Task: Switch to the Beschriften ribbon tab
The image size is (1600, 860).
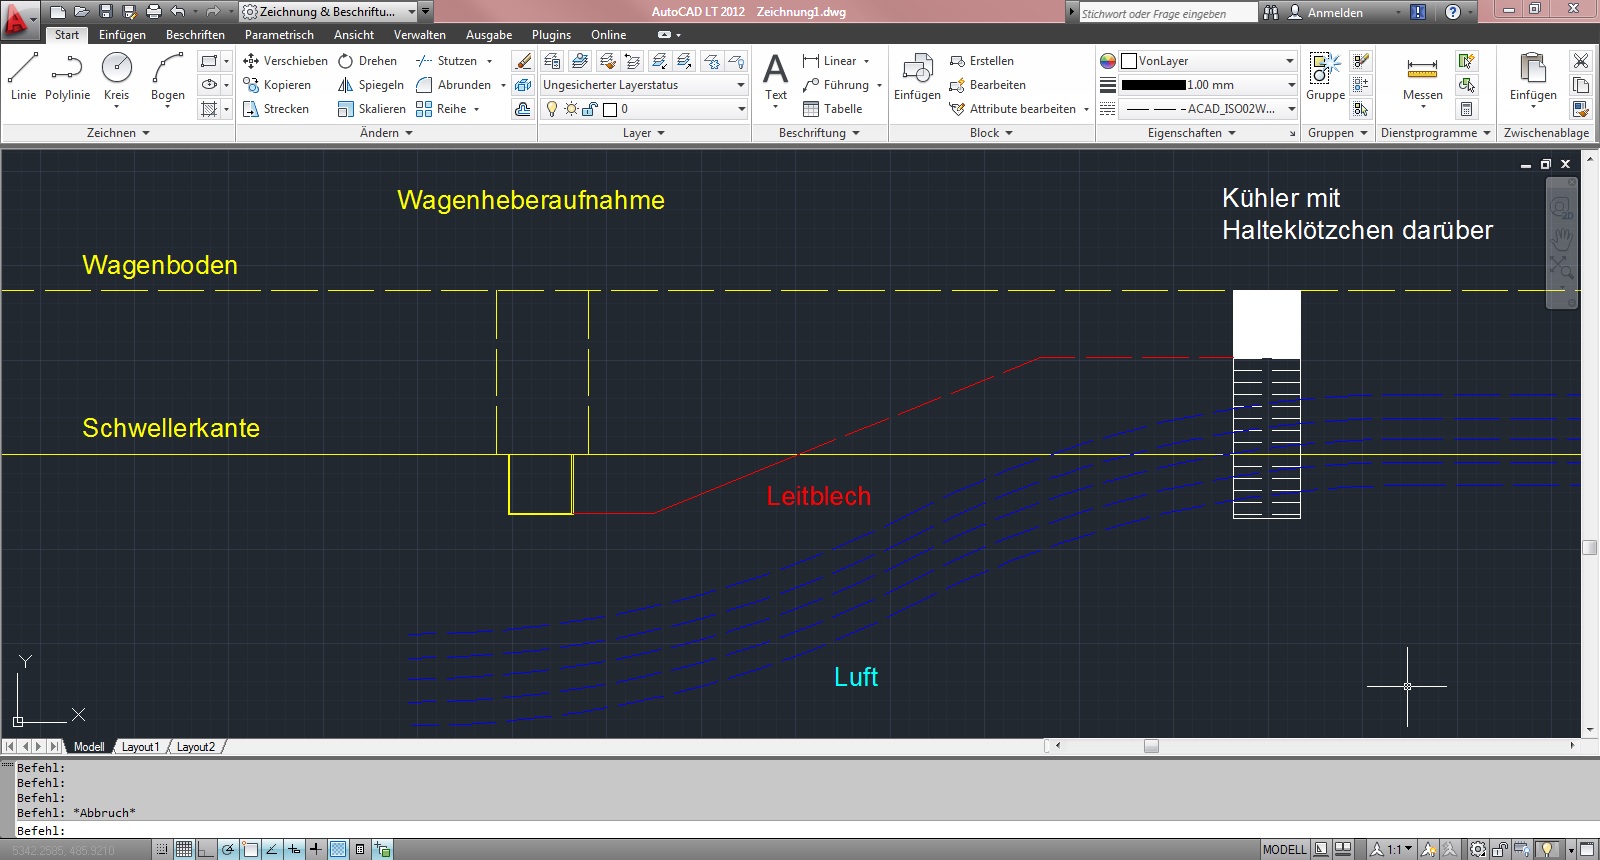Action: click(195, 35)
